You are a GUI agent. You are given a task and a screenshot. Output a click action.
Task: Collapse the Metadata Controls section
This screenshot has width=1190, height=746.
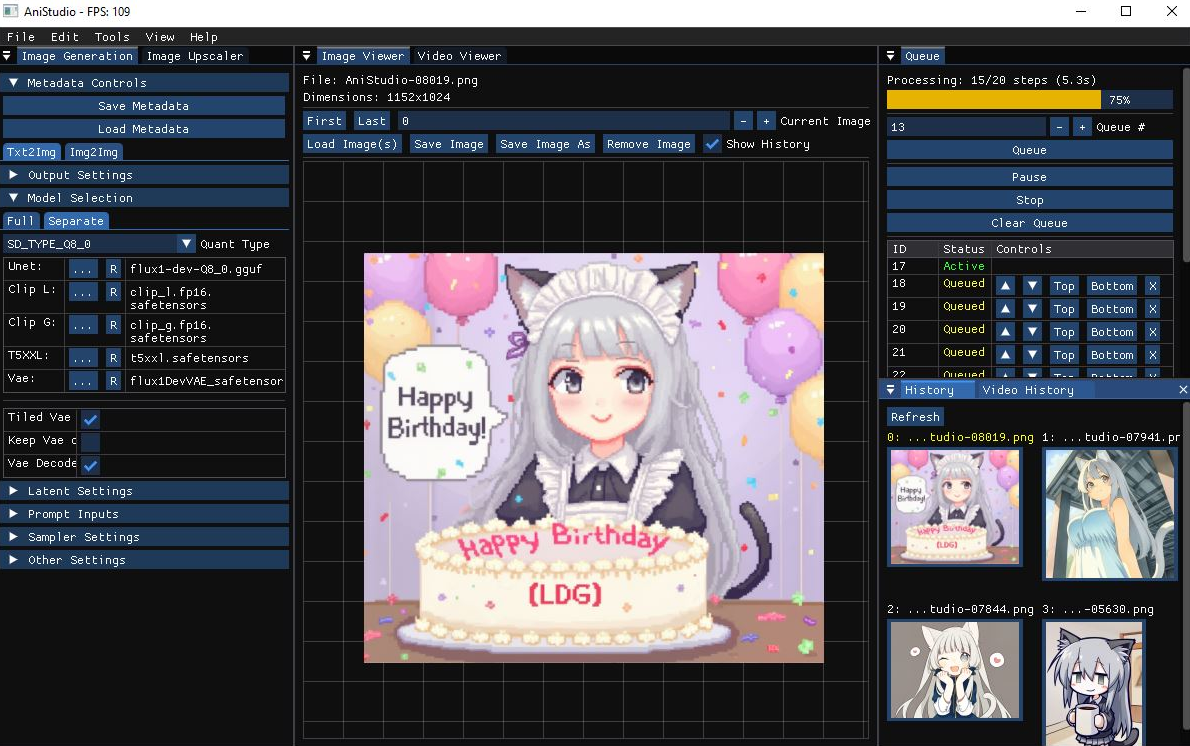click(x=145, y=83)
